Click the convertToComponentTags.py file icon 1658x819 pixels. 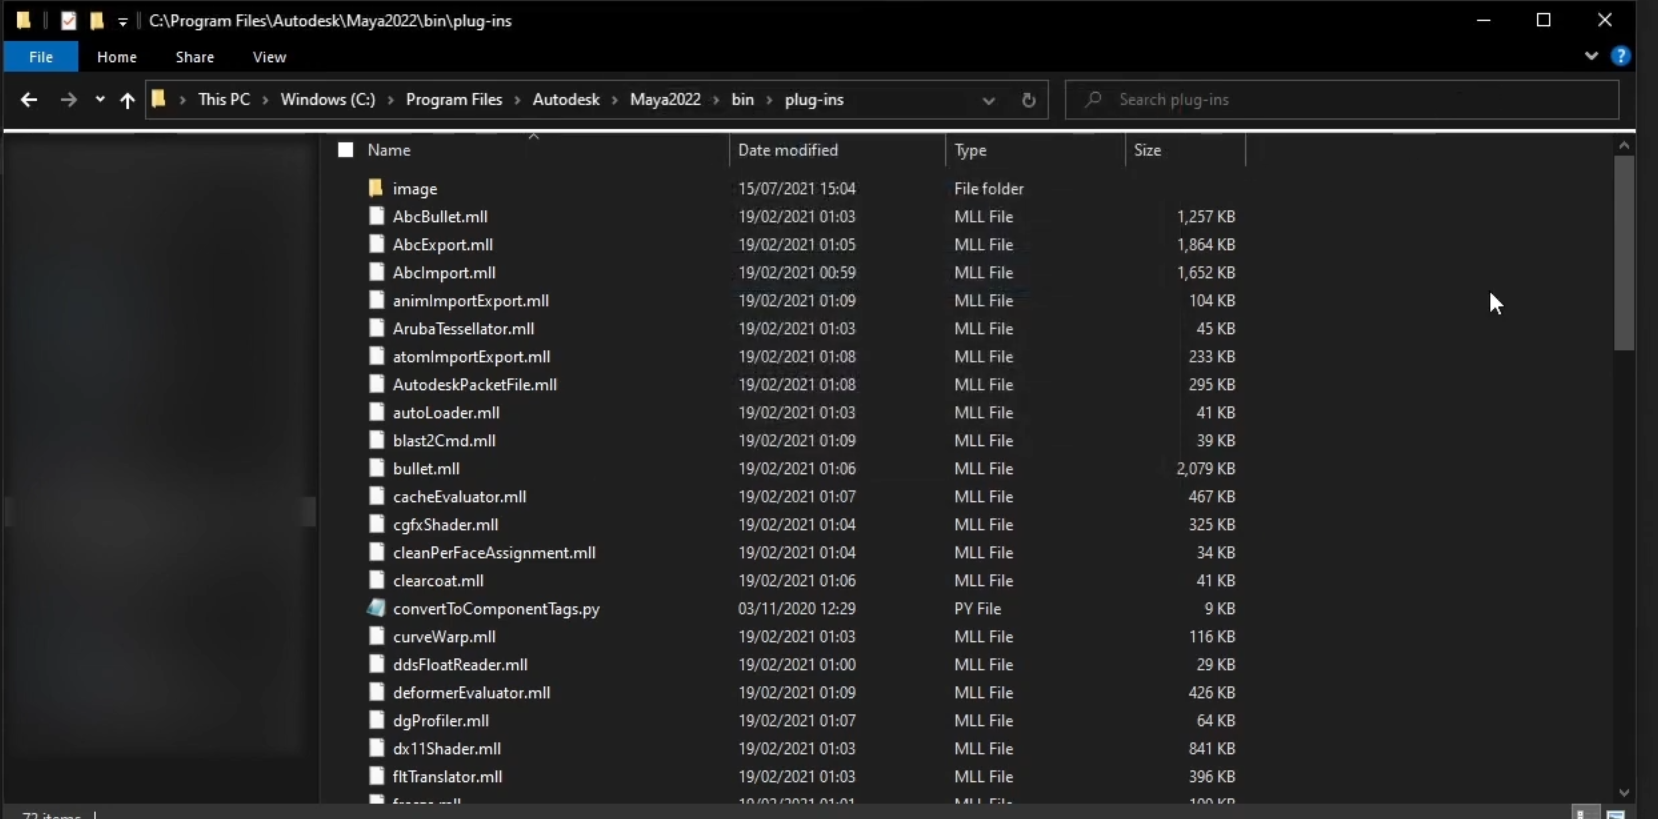pyautogui.click(x=376, y=608)
